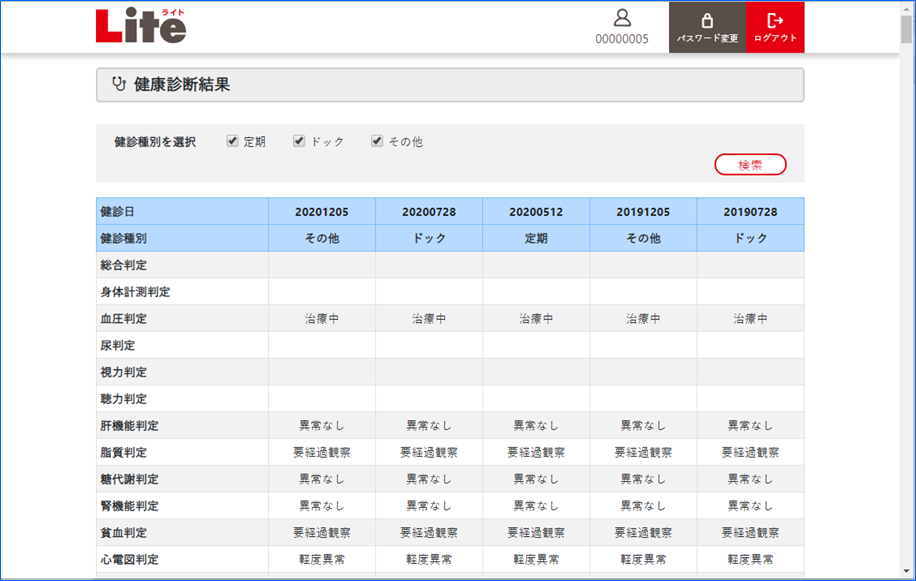Viewport: 916px width, 581px height.
Task: Click 健診種別 row label
Action: click(x=123, y=238)
